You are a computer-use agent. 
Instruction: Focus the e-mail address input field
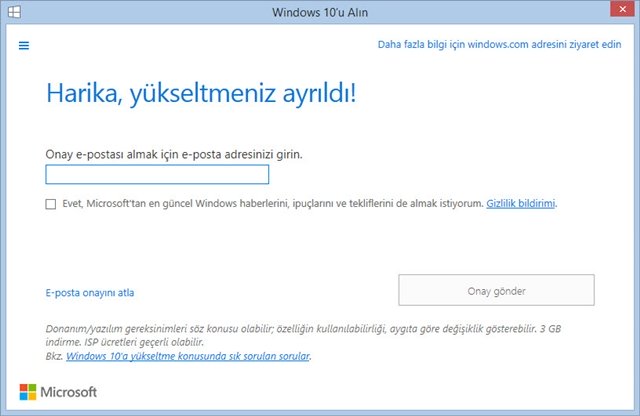pyautogui.click(x=157, y=174)
